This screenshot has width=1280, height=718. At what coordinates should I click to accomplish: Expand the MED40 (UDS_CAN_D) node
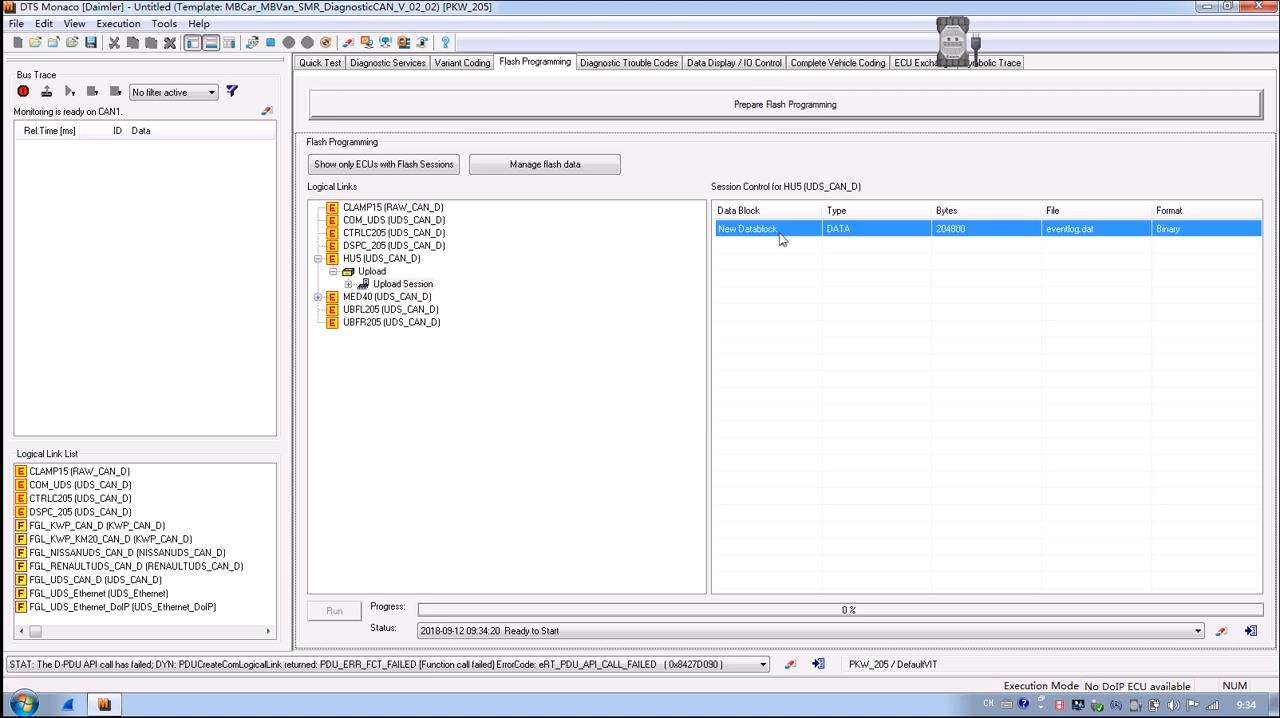(318, 297)
